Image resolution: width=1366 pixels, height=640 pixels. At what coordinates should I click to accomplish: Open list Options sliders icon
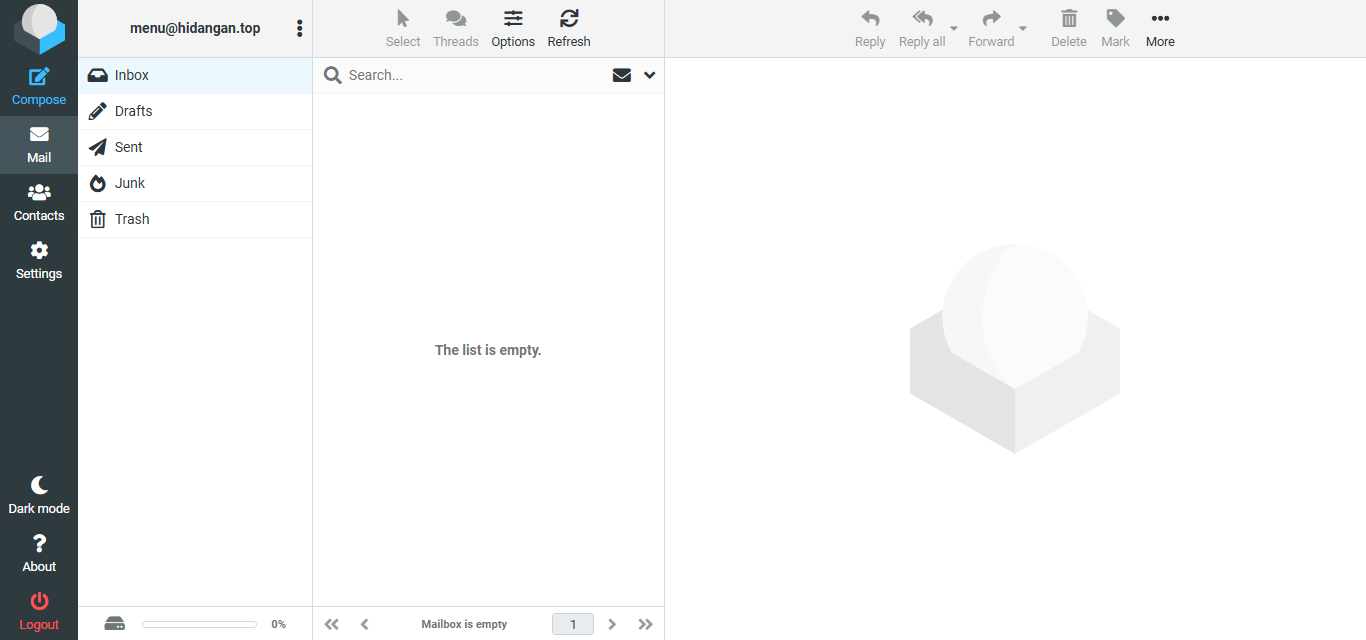pos(513,19)
